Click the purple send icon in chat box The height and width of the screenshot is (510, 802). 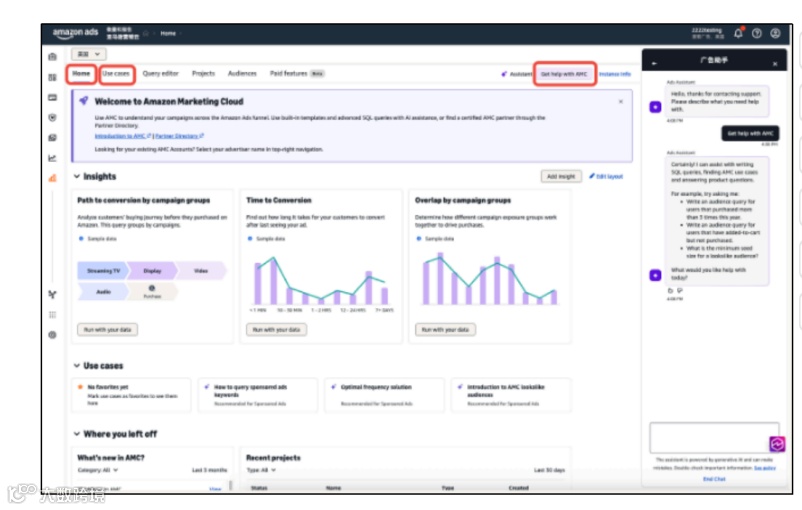coord(777,444)
